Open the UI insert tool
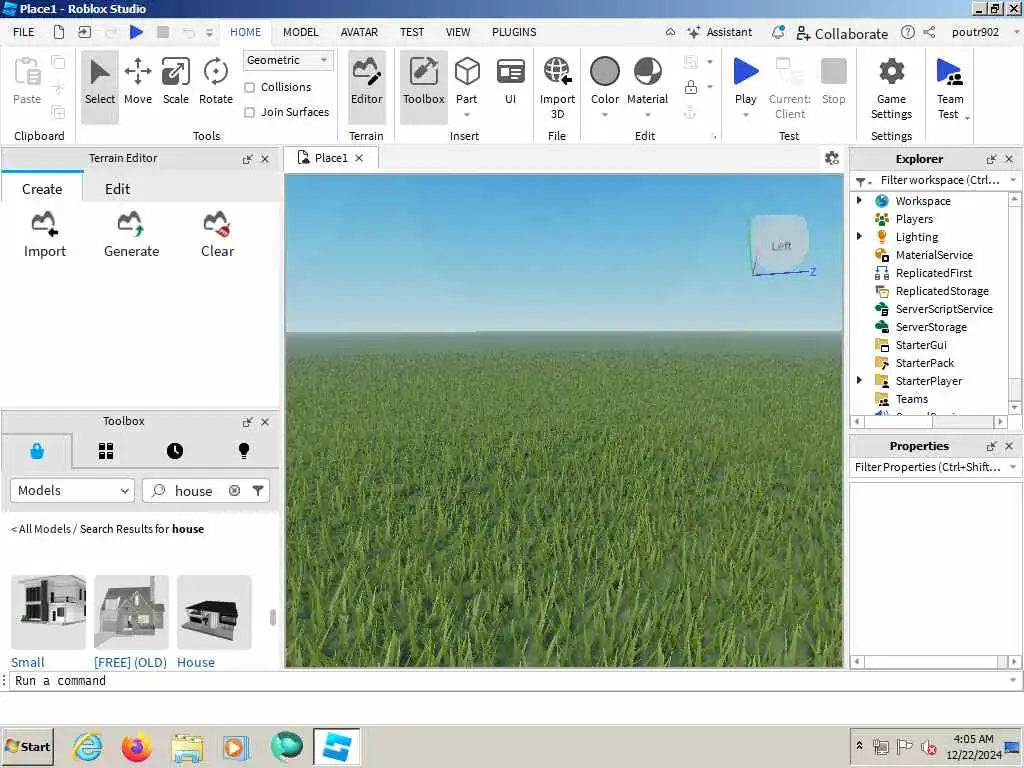Image resolution: width=1024 pixels, height=768 pixels. pyautogui.click(x=510, y=81)
